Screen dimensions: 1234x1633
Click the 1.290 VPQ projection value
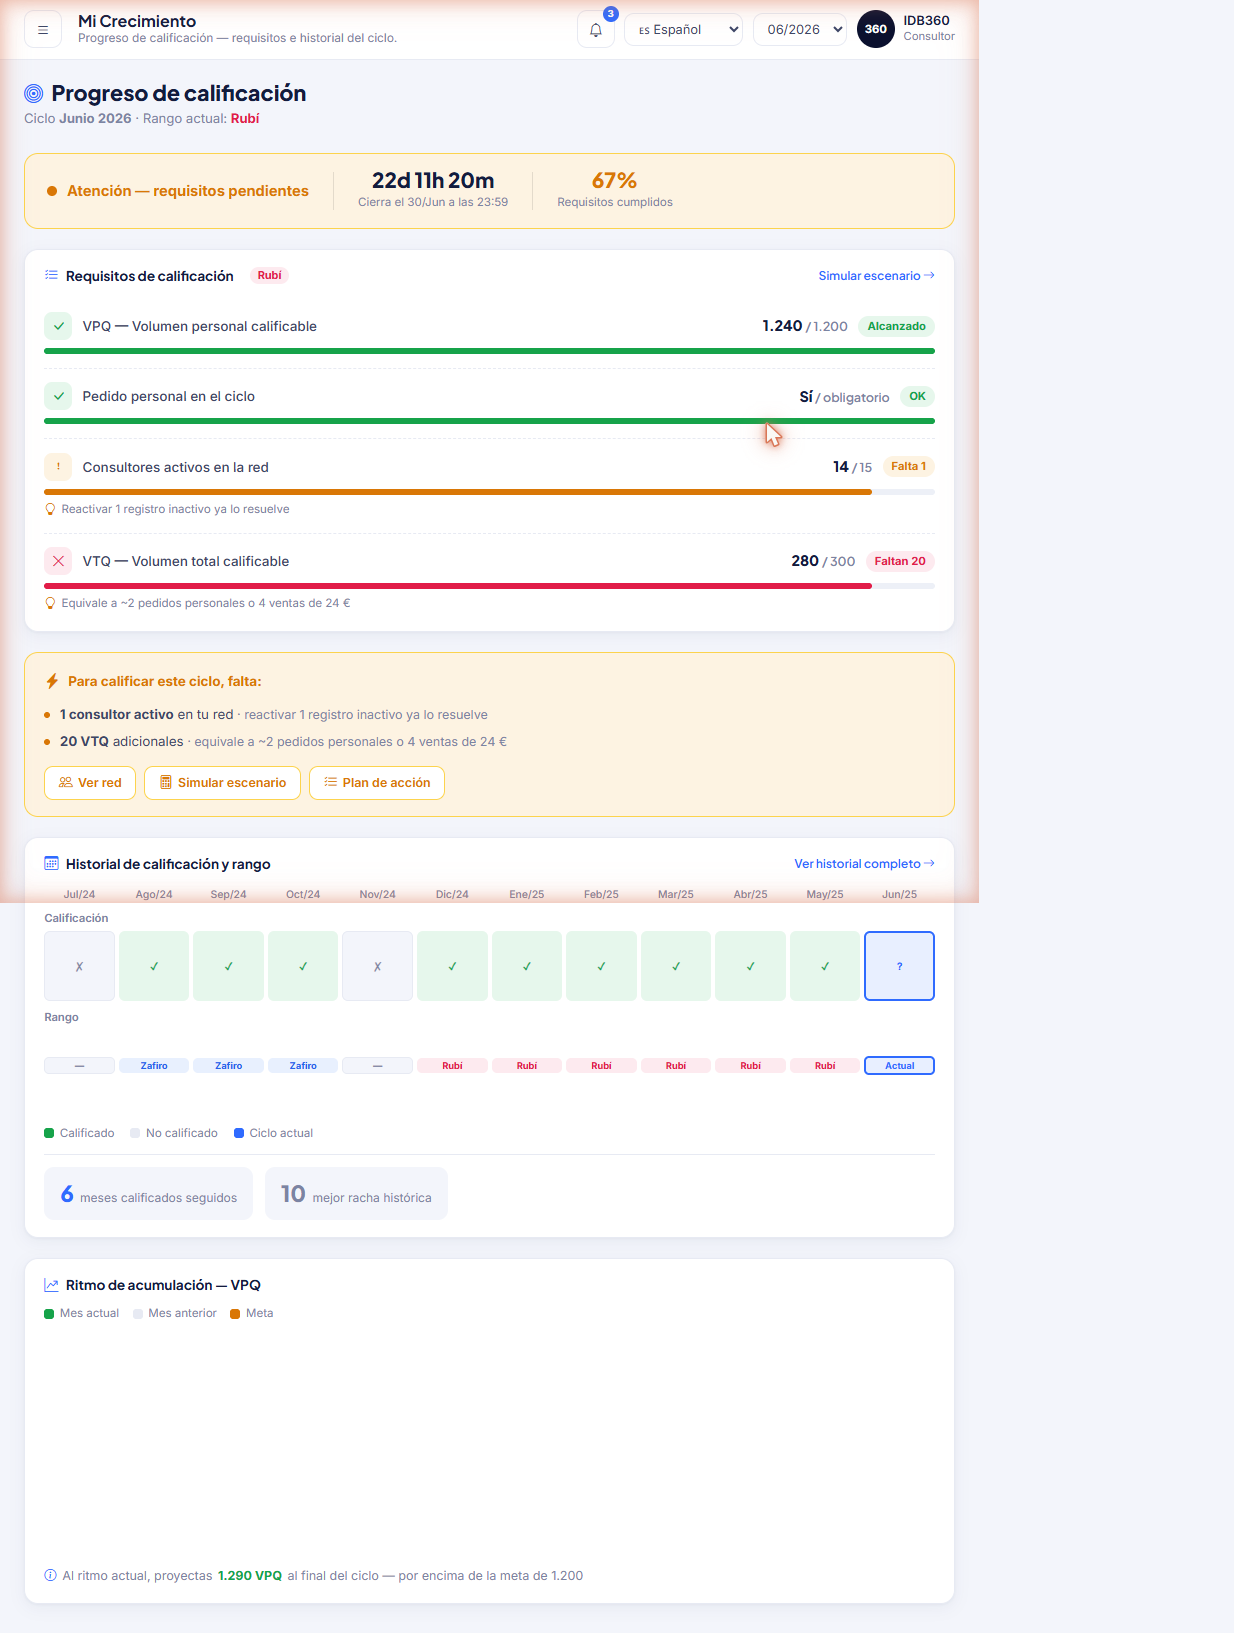click(x=250, y=1575)
